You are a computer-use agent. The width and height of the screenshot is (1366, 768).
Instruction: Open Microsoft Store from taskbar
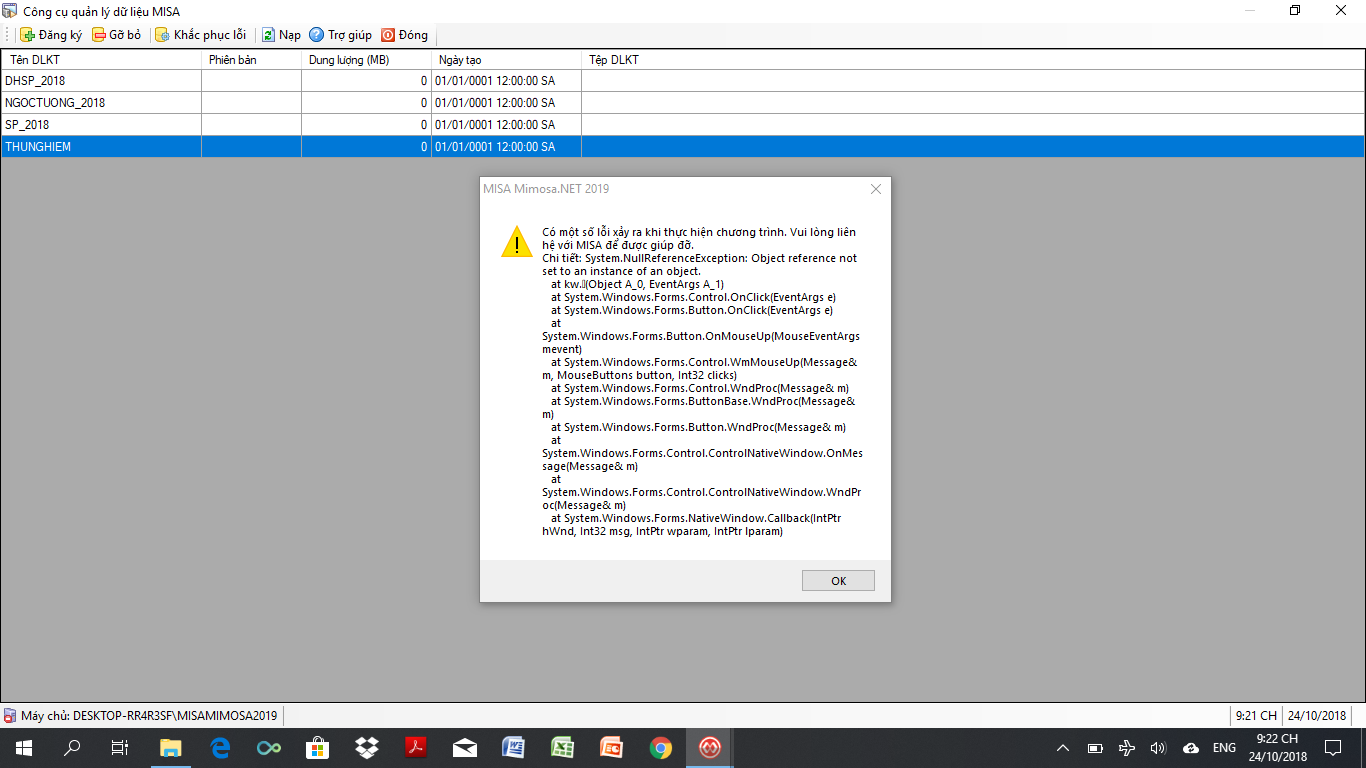click(x=318, y=748)
